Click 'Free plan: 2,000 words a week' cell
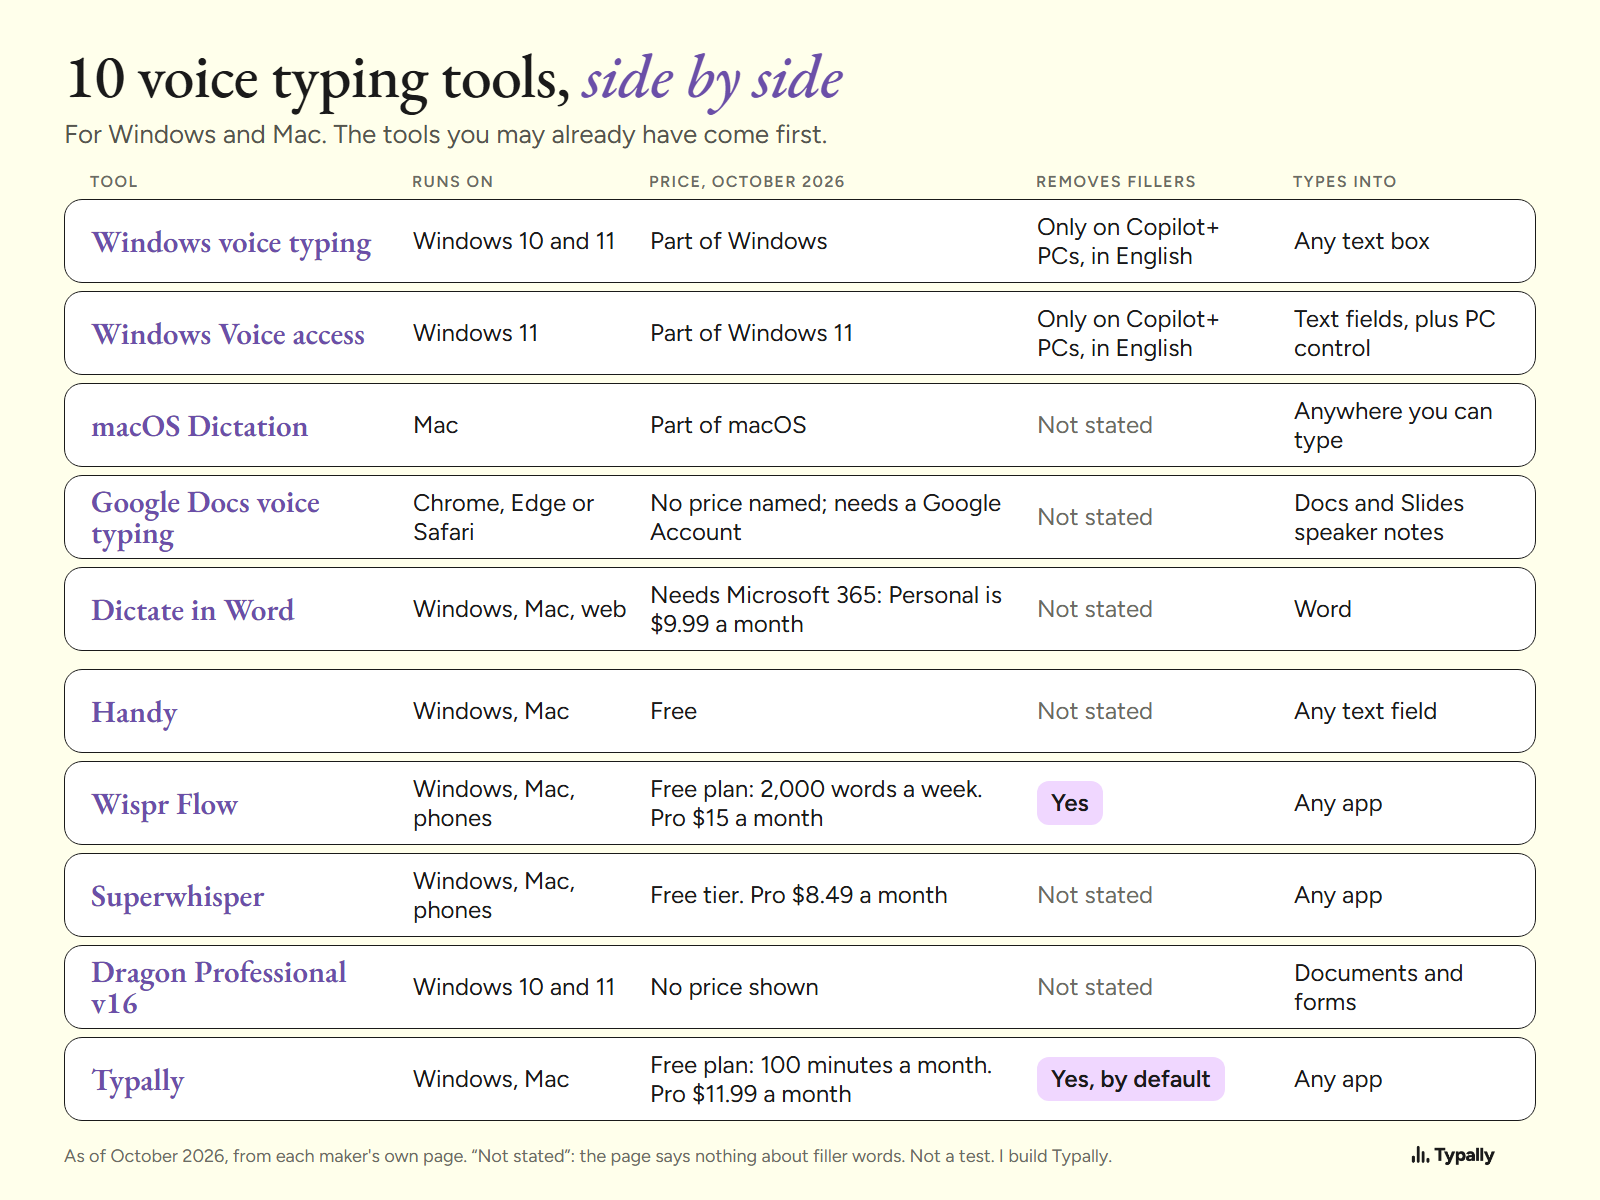This screenshot has width=1600, height=1200. click(816, 803)
